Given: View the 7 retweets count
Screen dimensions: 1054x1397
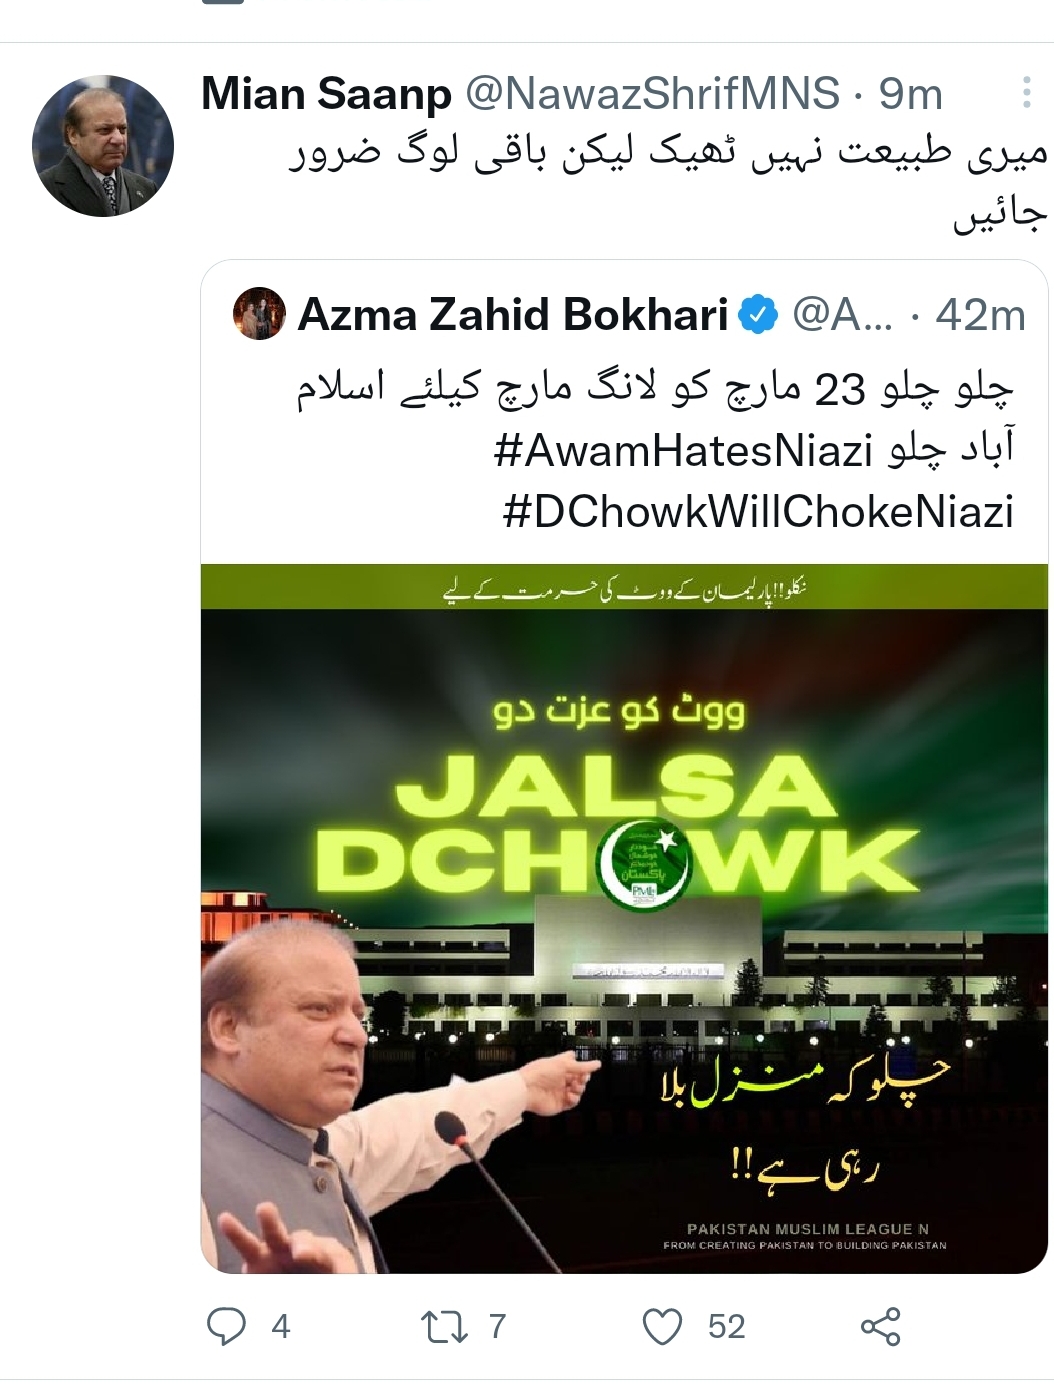Looking at the screenshot, I should coord(497,1327).
